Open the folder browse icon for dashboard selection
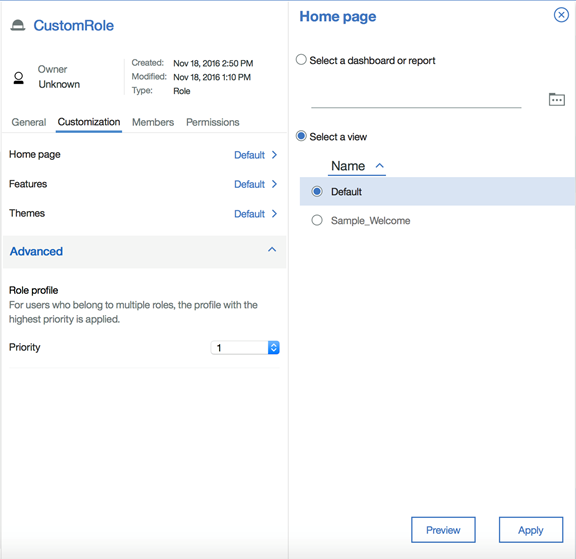This screenshot has height=559, width=576. click(557, 99)
